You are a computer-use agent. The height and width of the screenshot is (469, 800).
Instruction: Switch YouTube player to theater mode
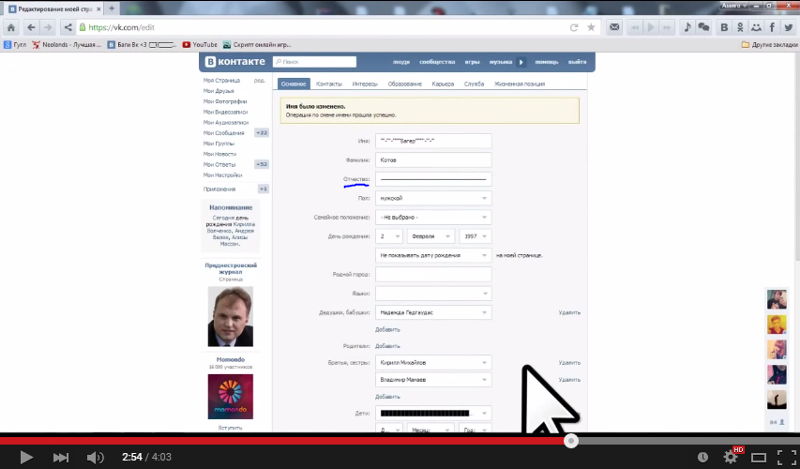point(759,457)
